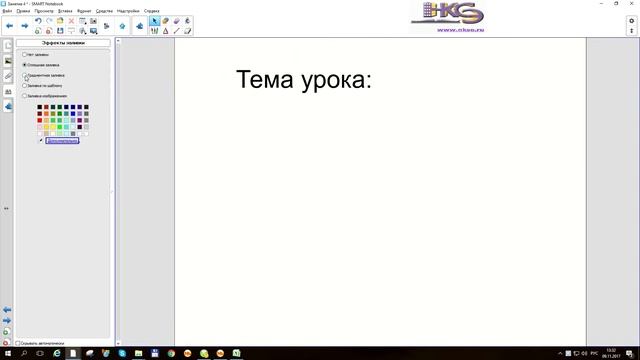
Task: Open Skype from the taskbar
Action: tap(122, 353)
